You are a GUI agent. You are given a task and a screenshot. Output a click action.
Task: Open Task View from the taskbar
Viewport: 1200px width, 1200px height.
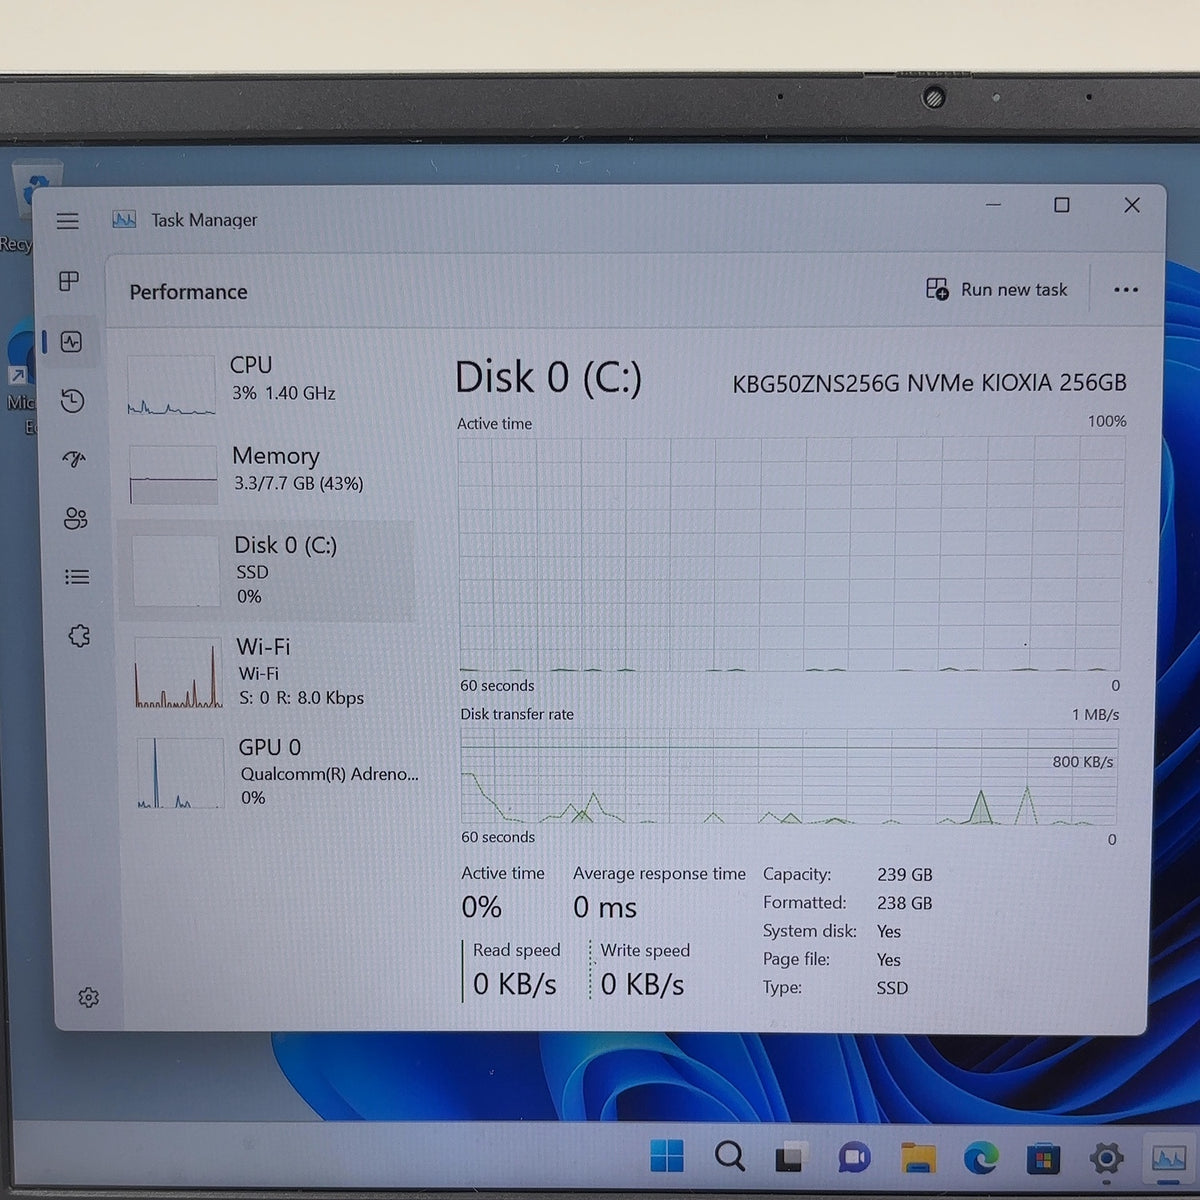click(791, 1157)
